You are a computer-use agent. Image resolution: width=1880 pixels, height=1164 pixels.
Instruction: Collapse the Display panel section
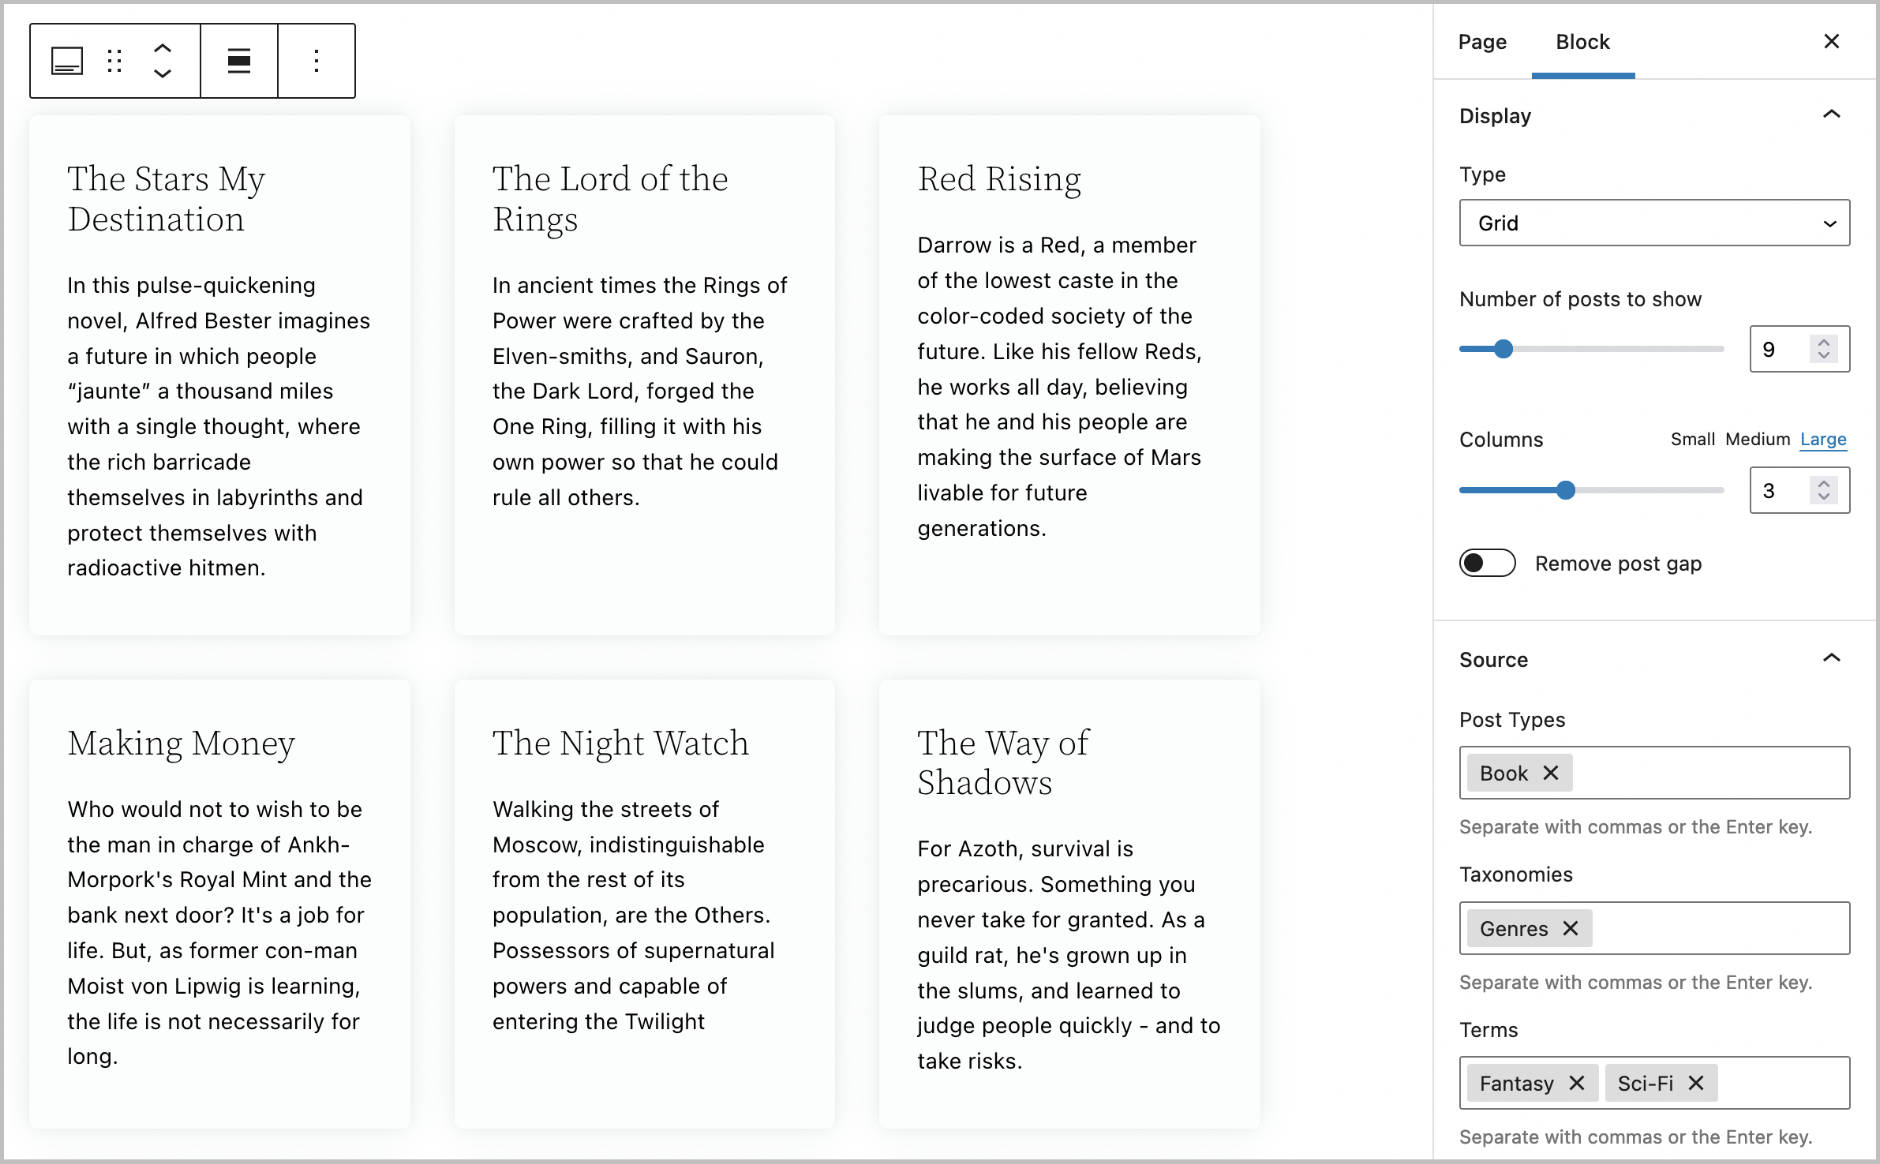coord(1831,115)
